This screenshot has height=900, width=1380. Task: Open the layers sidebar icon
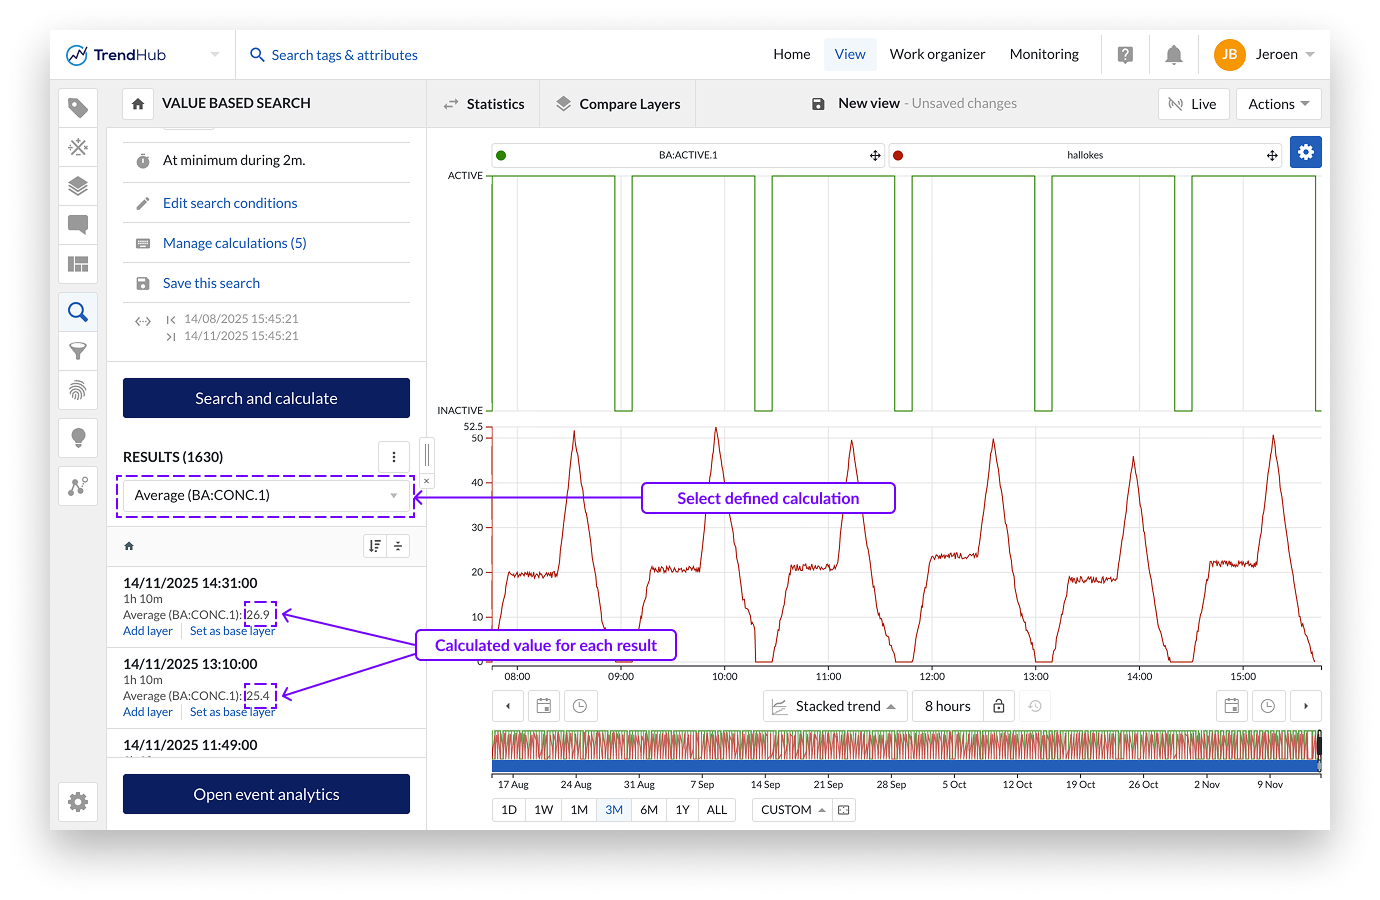[x=78, y=186]
